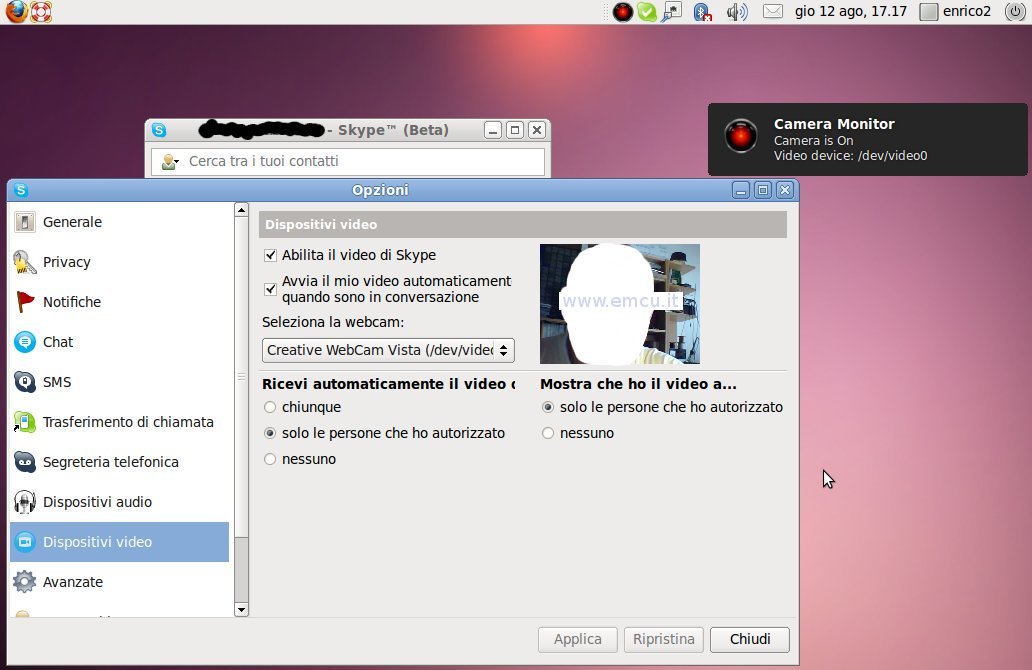Click the Skype logo in the Skype title bar
This screenshot has height=670, width=1032.
[x=159, y=130]
